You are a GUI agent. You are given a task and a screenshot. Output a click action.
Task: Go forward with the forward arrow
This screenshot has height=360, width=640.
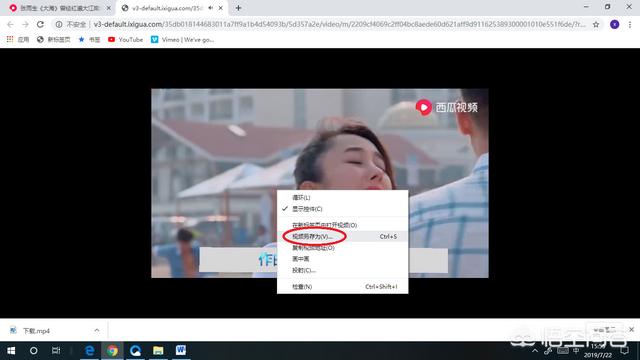point(25,24)
